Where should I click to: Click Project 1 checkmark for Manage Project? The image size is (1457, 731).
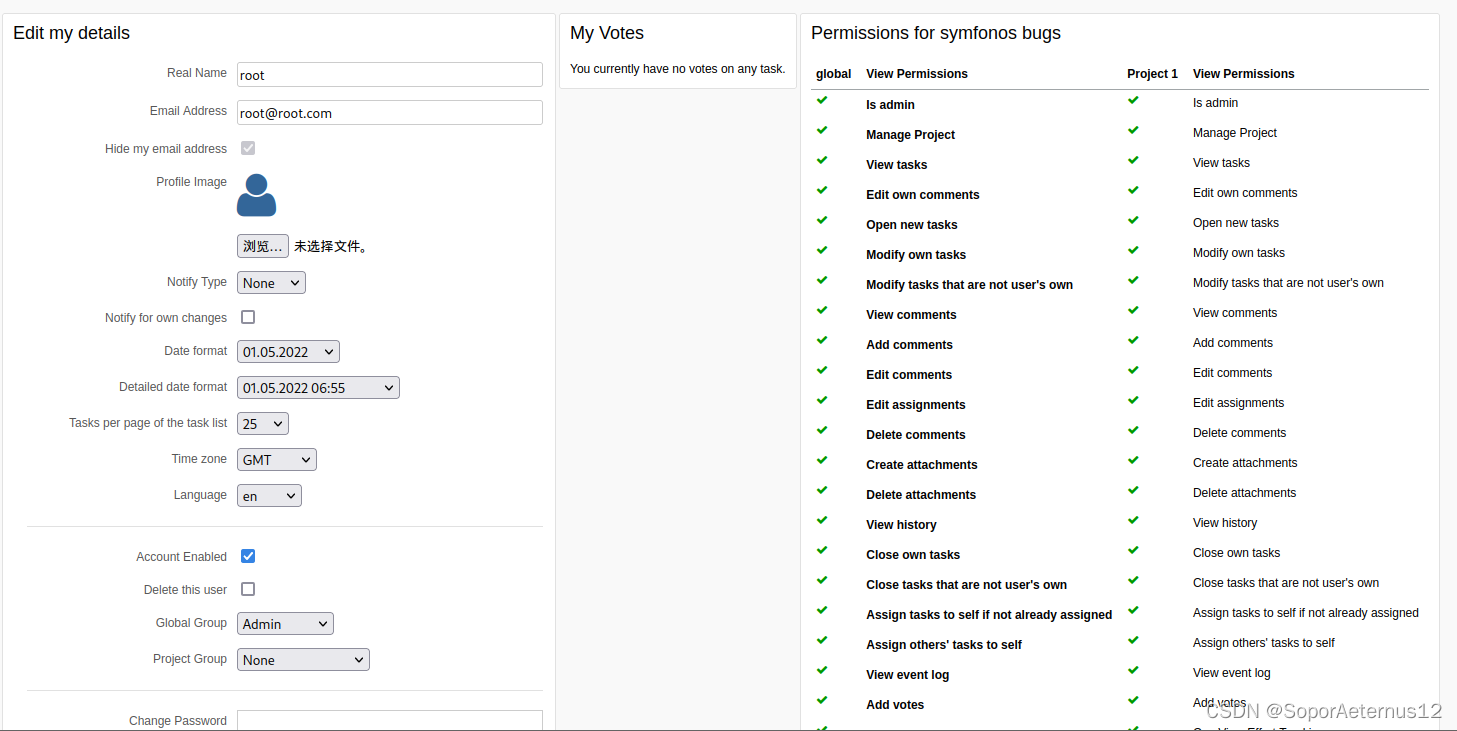[x=1133, y=130]
